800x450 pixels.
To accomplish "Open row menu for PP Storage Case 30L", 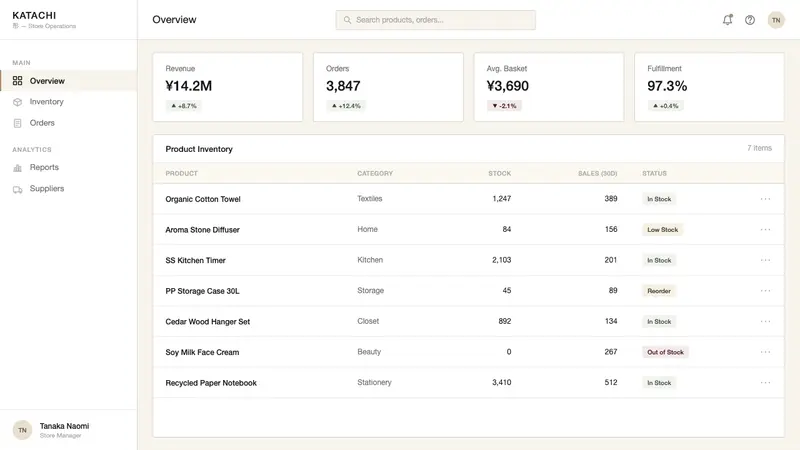I will pyautogui.click(x=765, y=291).
